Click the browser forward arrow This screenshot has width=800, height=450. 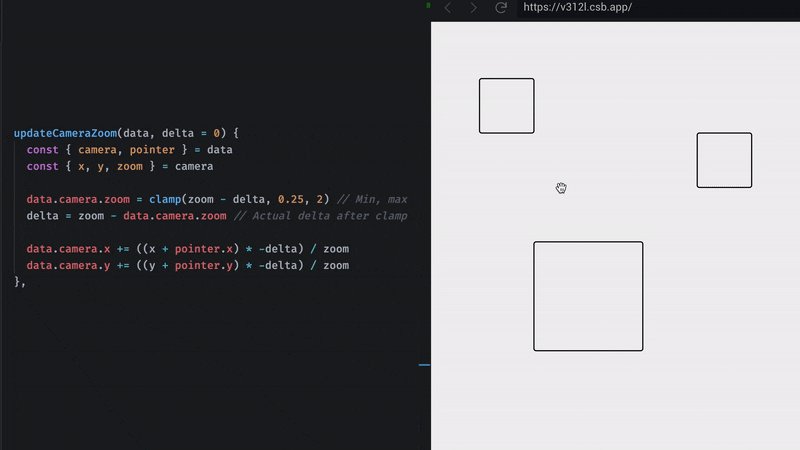click(x=473, y=8)
